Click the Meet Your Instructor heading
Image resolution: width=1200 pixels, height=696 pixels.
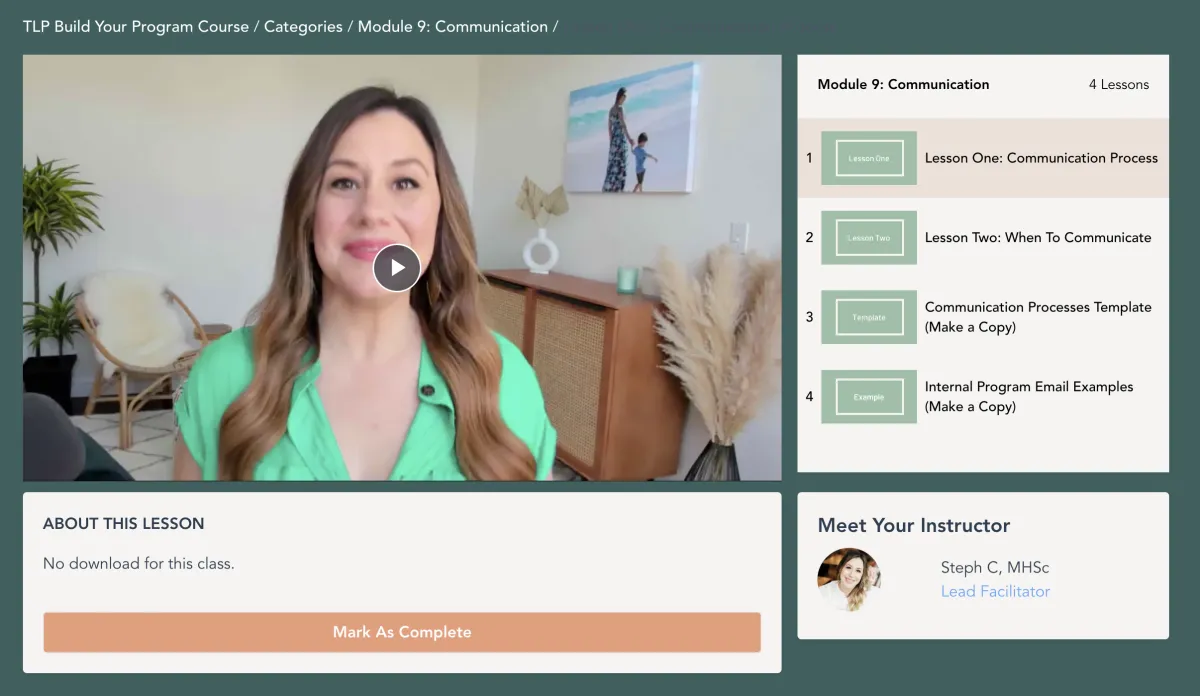point(914,525)
